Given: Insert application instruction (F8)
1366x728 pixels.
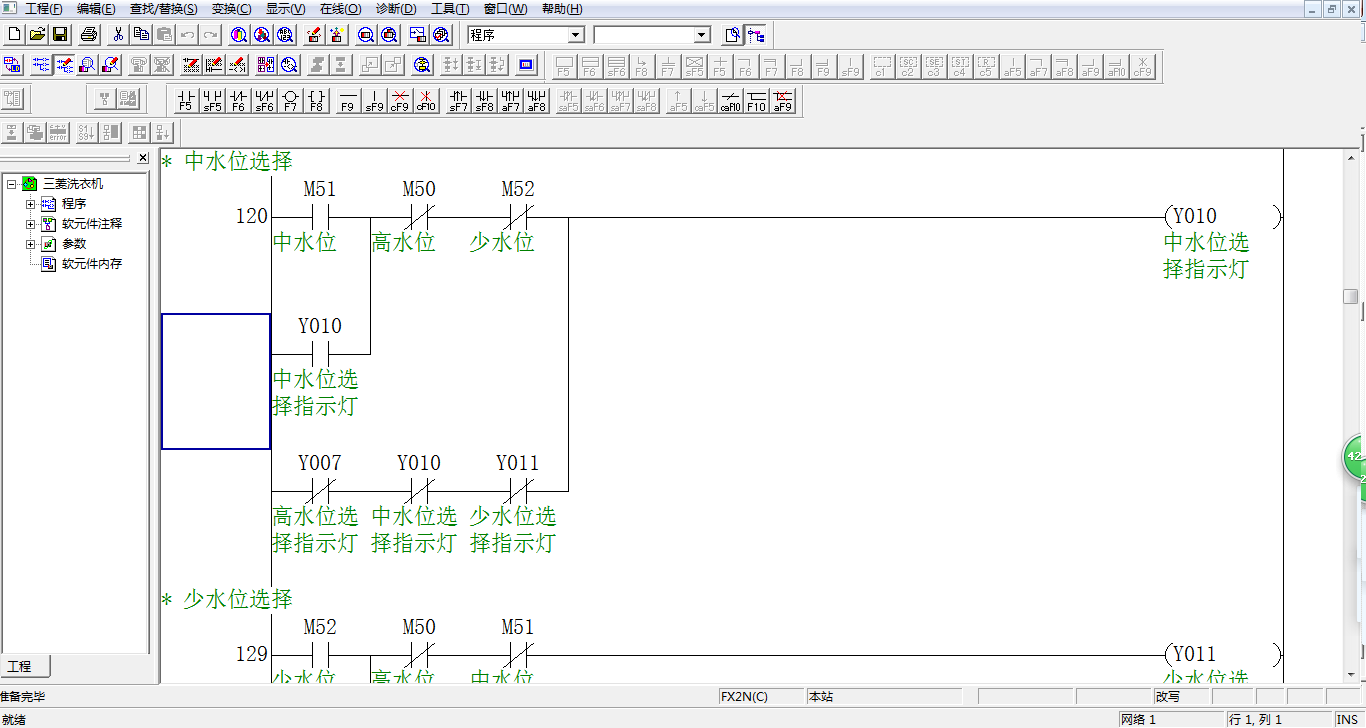Looking at the screenshot, I should (316, 100).
